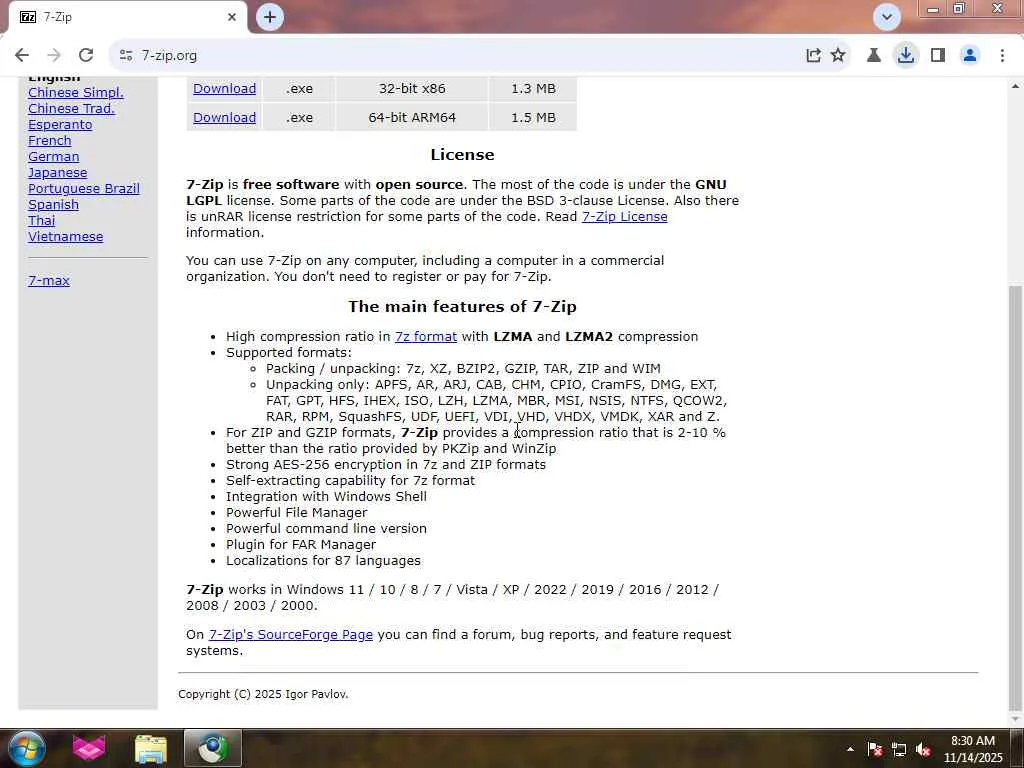1024x768 pixels.
Task: Switch language to Japanese
Action: pyautogui.click(x=57, y=172)
